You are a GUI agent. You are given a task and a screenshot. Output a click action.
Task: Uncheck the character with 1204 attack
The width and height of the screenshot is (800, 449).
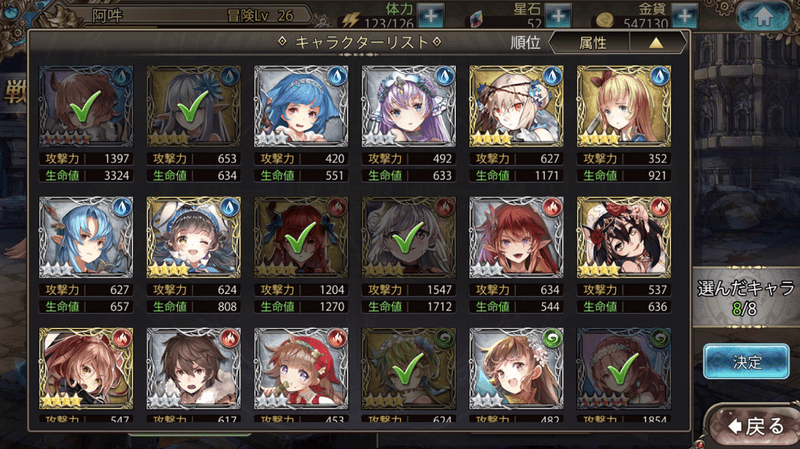point(301,237)
